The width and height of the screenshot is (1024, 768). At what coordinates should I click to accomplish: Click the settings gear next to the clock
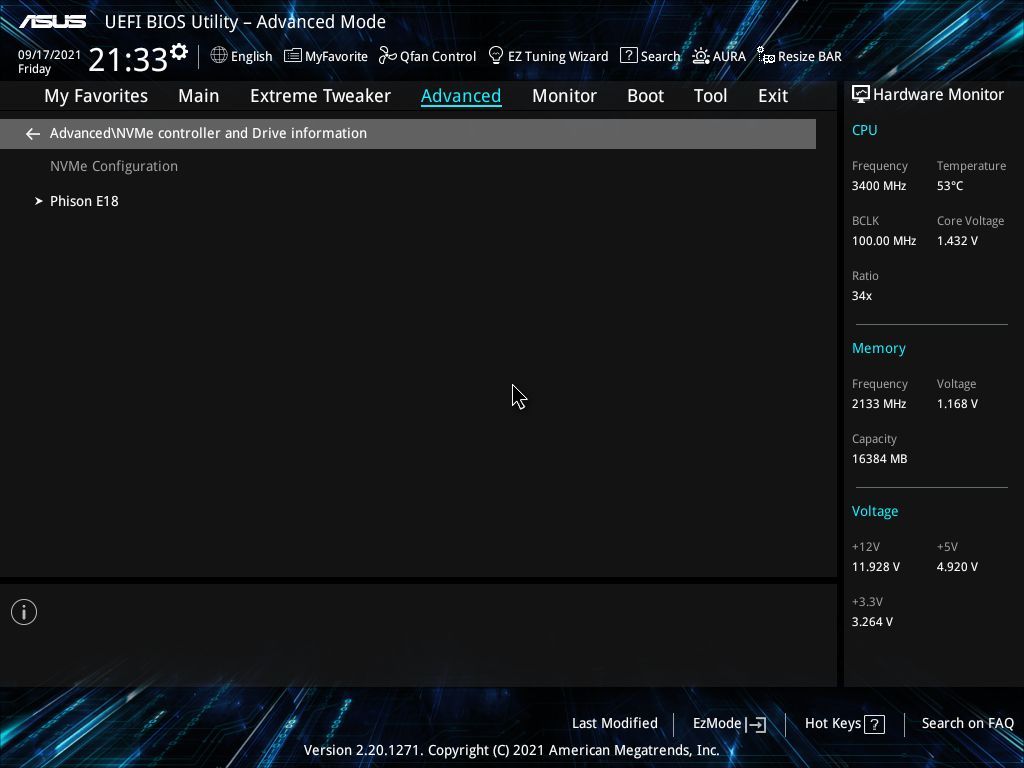(x=179, y=52)
